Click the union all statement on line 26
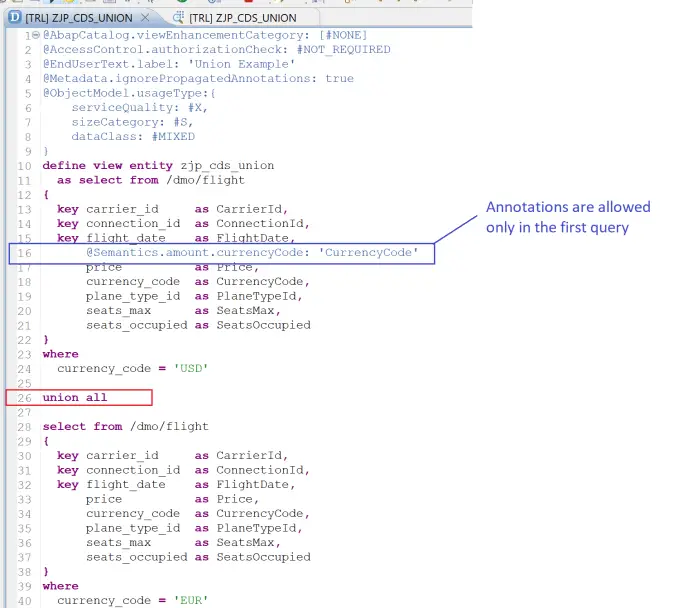The image size is (678, 608). click(75, 397)
